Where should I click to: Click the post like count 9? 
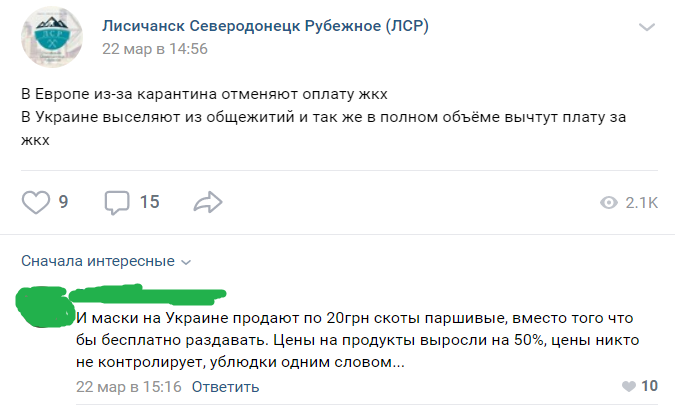63,202
